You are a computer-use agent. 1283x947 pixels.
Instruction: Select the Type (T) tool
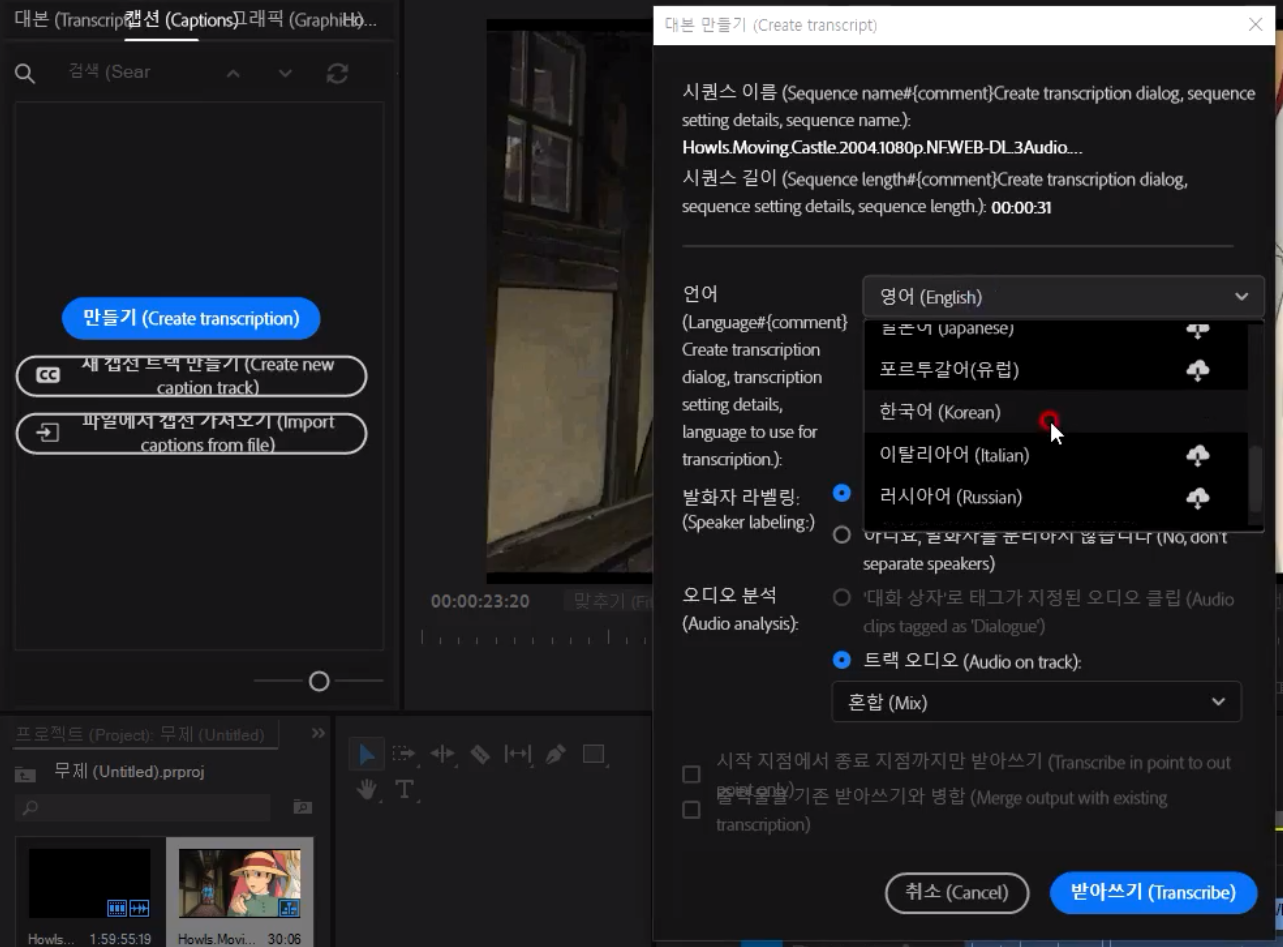click(x=404, y=790)
